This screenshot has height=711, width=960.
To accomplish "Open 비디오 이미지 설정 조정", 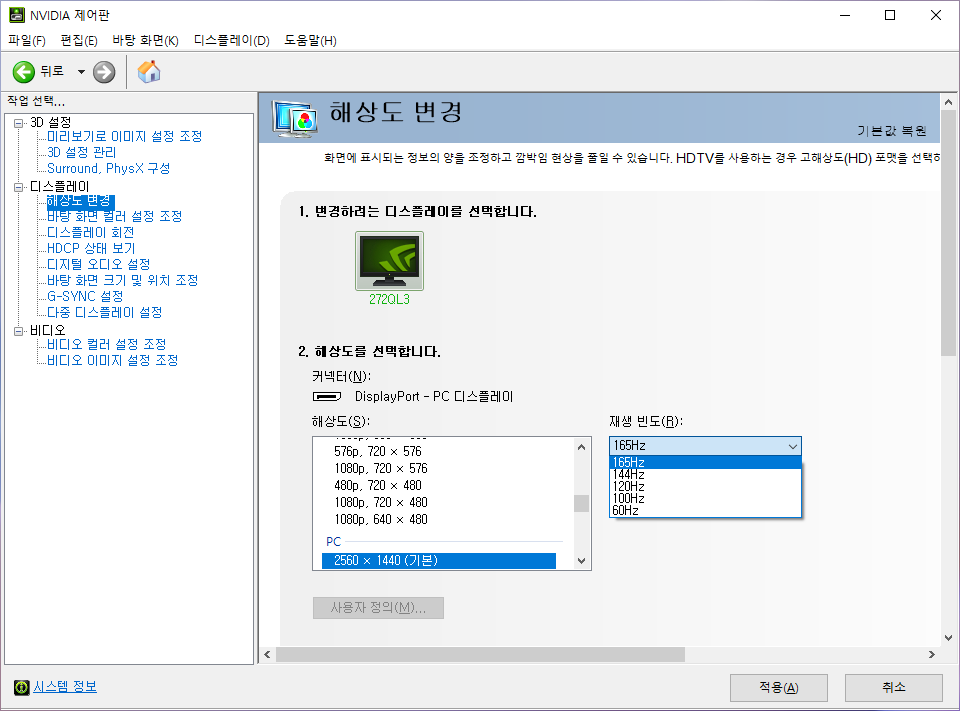I will pos(113,360).
